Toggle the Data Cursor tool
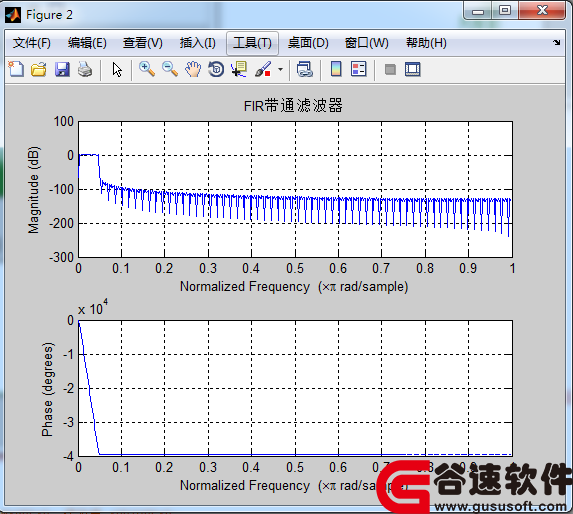 point(239,69)
